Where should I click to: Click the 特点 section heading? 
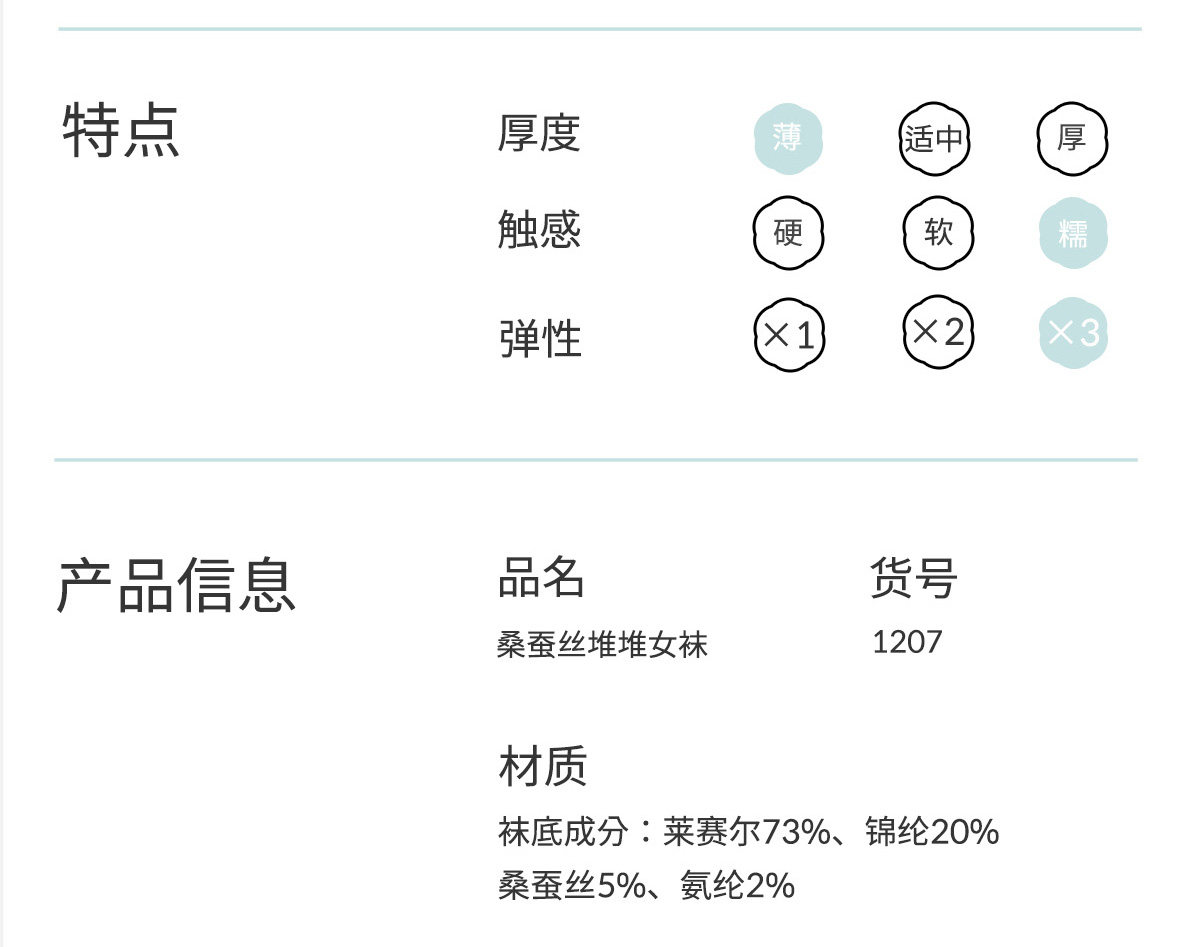[121, 131]
